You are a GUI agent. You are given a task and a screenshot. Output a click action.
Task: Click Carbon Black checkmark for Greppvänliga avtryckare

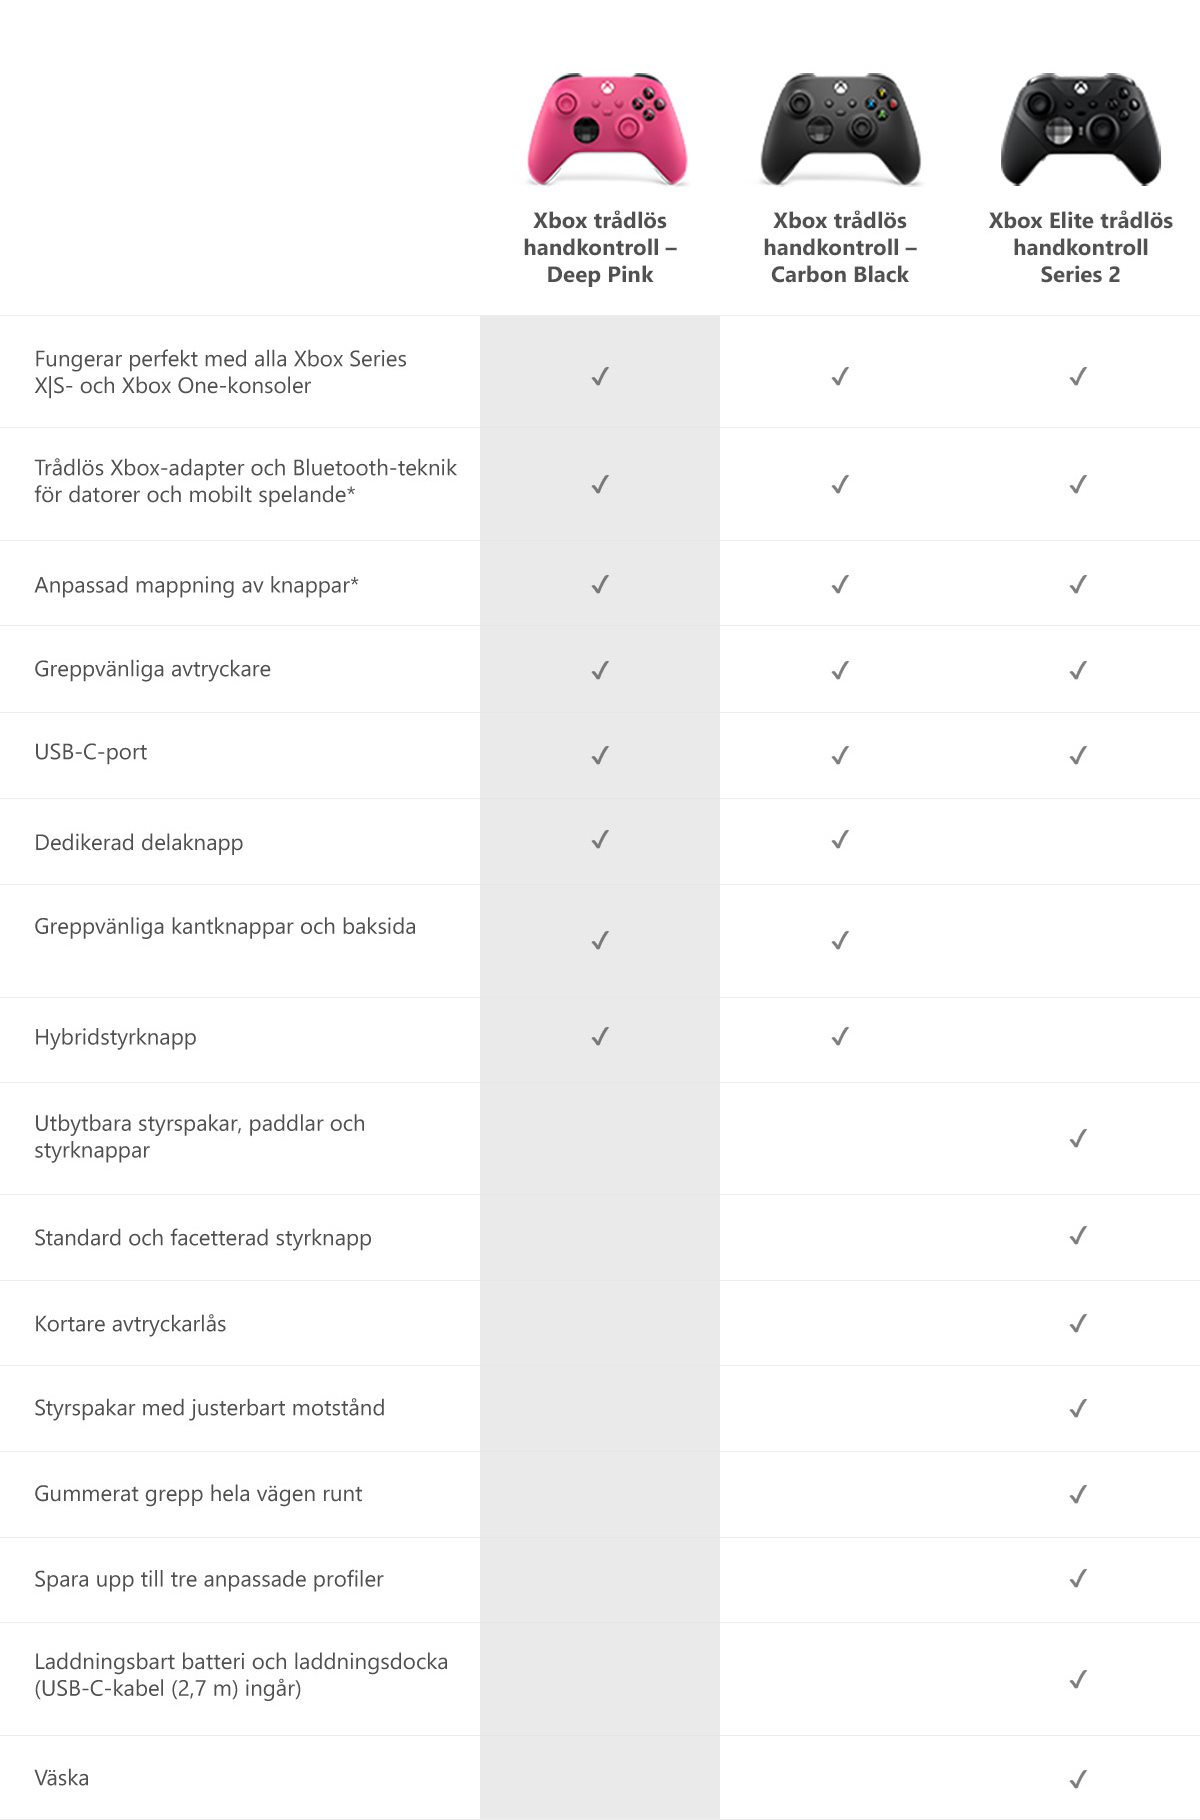click(840, 670)
